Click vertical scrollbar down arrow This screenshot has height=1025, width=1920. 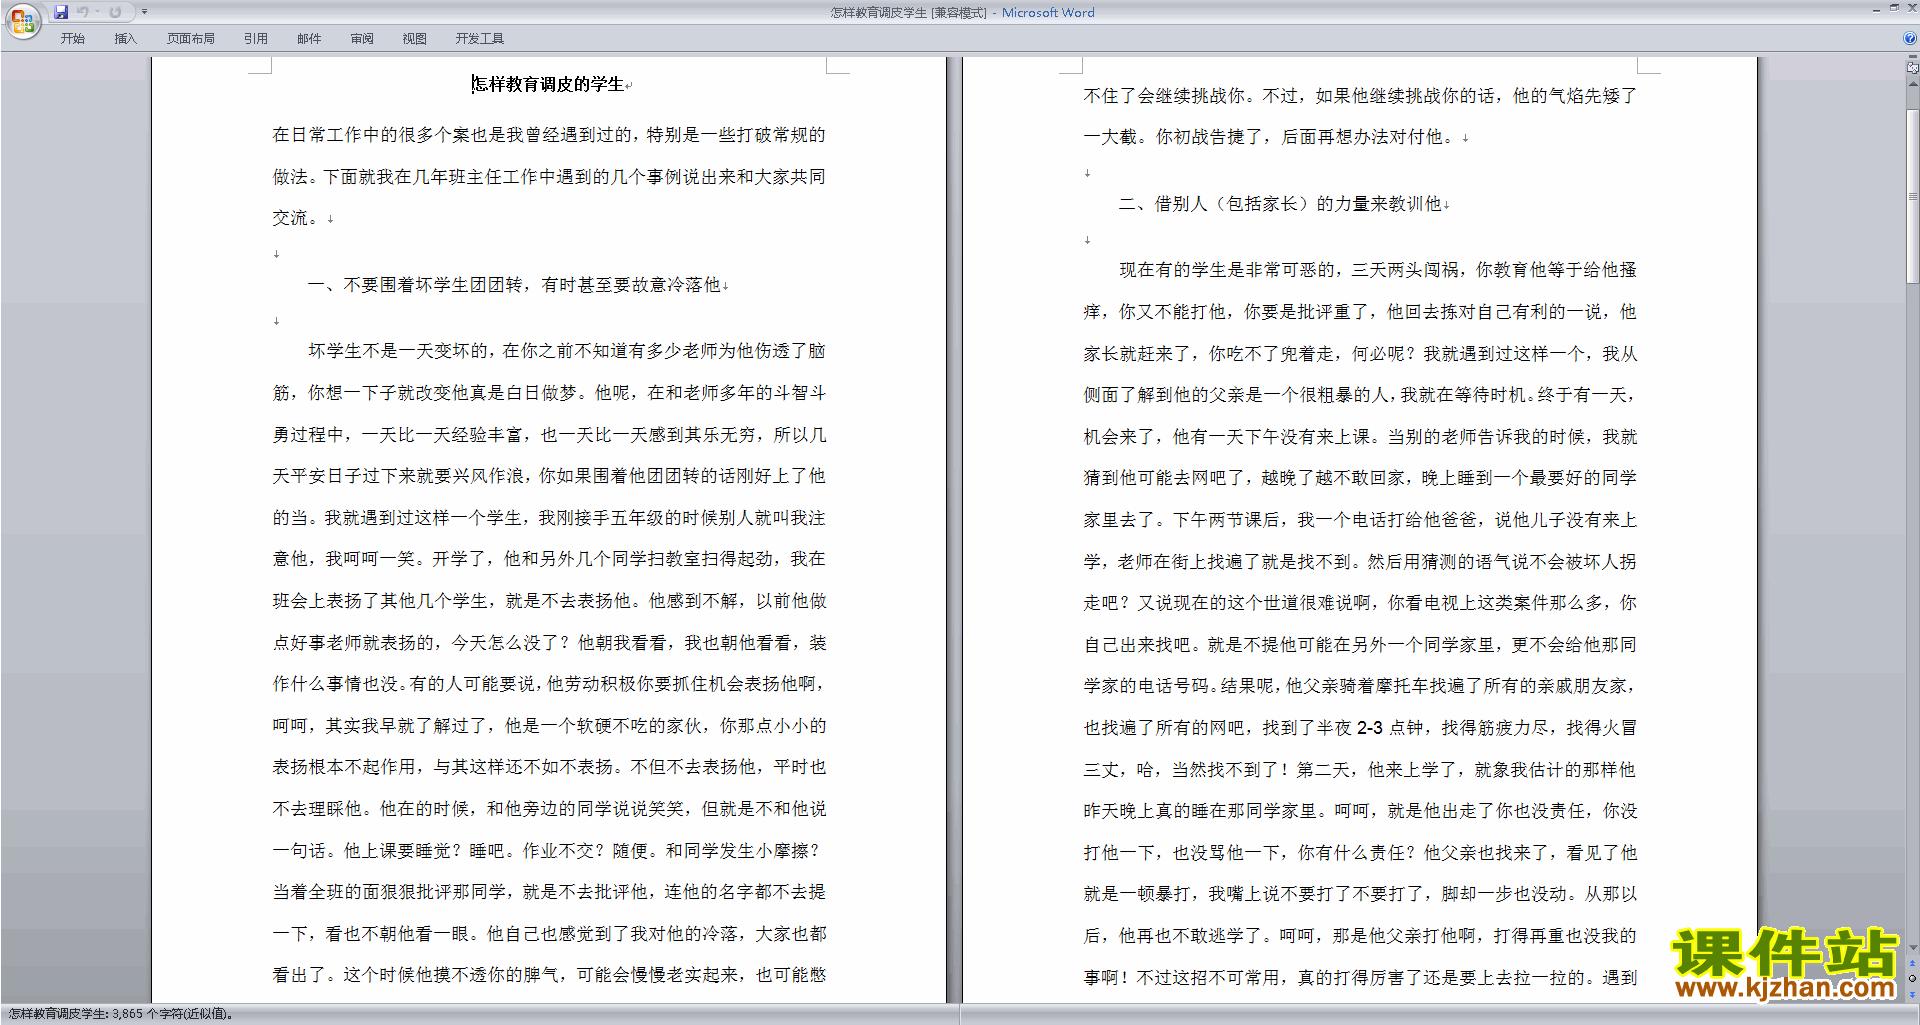click(x=1912, y=947)
